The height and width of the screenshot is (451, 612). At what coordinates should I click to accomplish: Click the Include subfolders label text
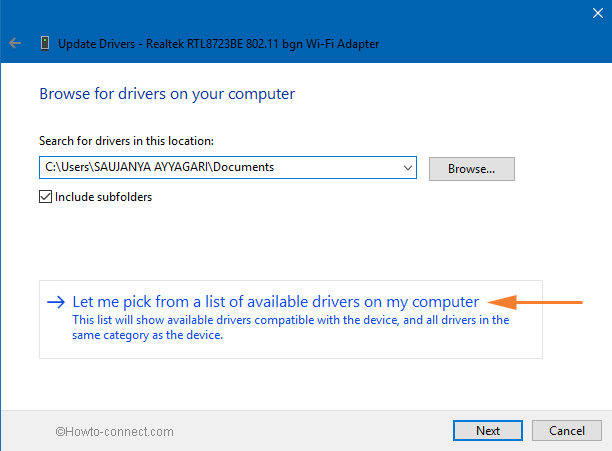(x=103, y=197)
